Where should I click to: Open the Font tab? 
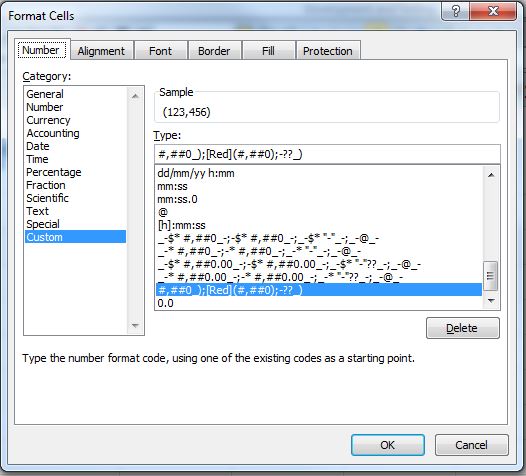click(x=160, y=51)
